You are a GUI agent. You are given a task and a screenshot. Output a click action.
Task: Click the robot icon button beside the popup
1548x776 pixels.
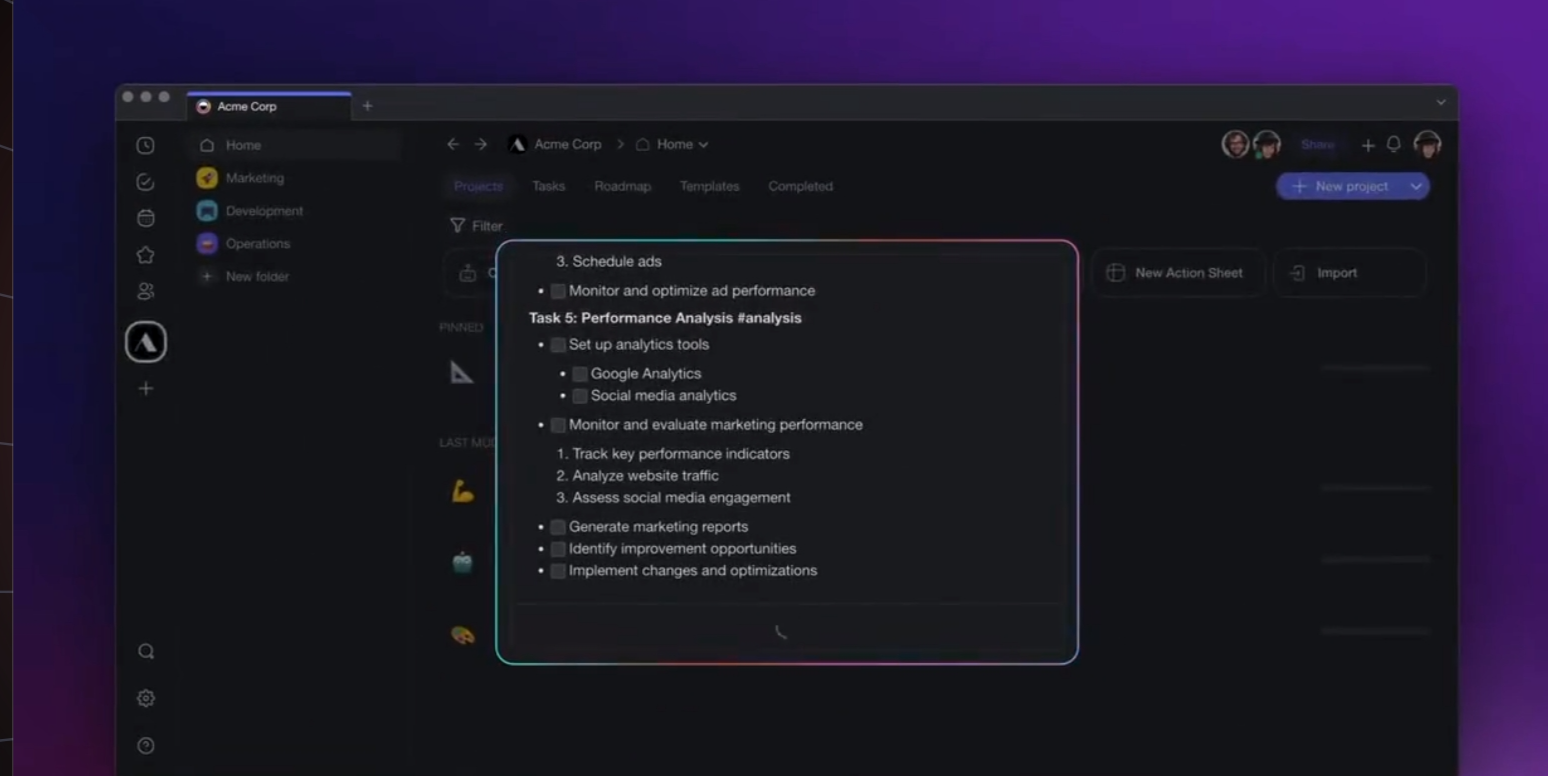468,273
